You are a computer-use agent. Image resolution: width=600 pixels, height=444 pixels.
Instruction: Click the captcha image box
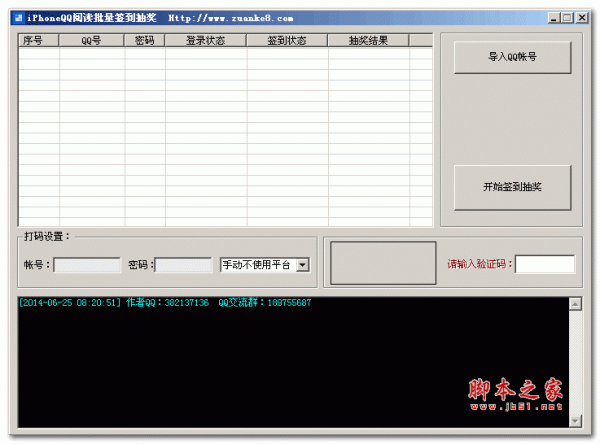pos(383,263)
